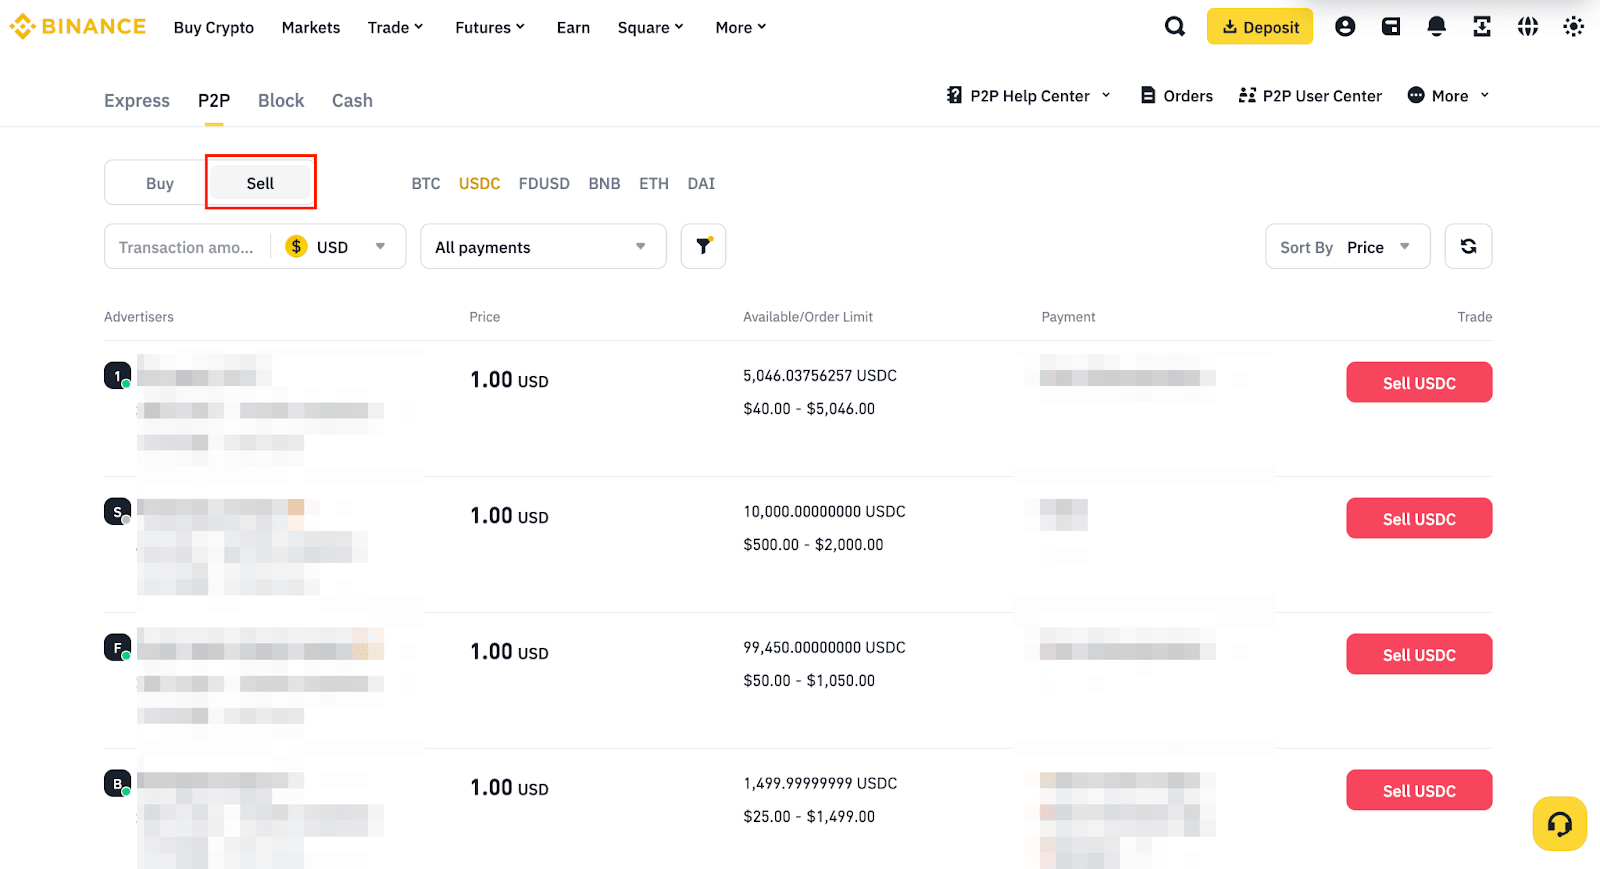This screenshot has width=1600, height=869.
Task: Click the P2P User Center icon
Action: pos(1247,95)
